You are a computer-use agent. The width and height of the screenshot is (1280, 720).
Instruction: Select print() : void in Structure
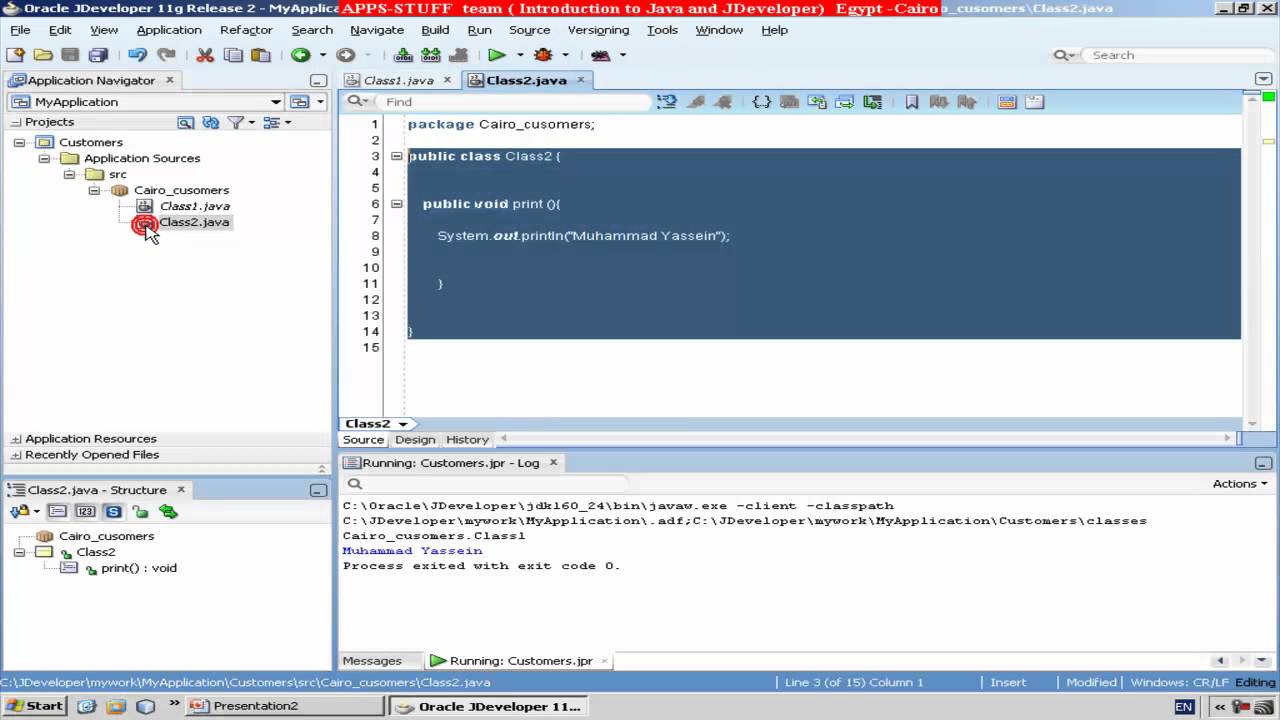138,568
